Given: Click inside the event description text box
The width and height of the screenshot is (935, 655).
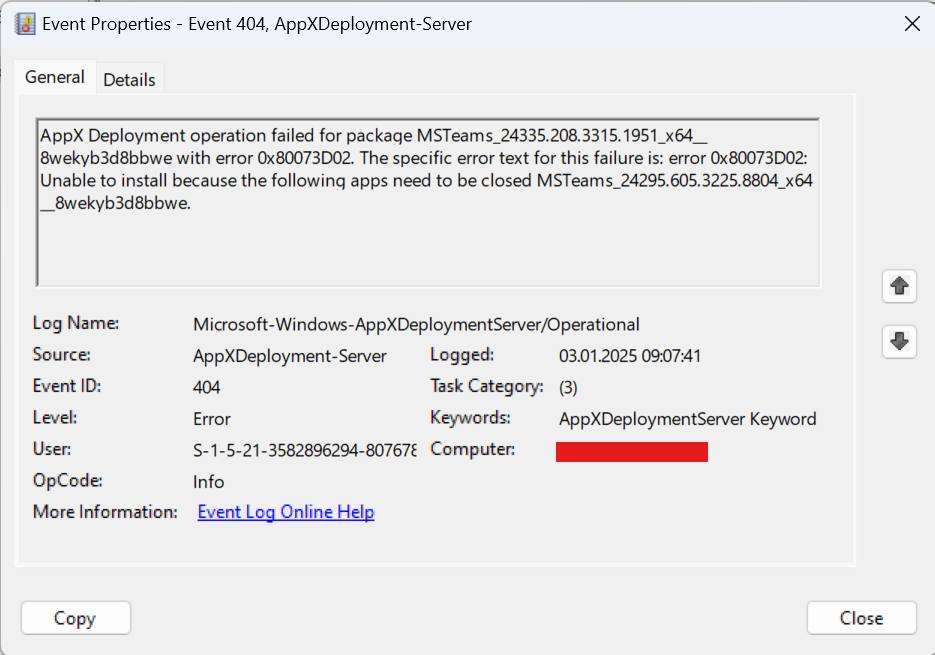Looking at the screenshot, I should pyautogui.click(x=428, y=202).
